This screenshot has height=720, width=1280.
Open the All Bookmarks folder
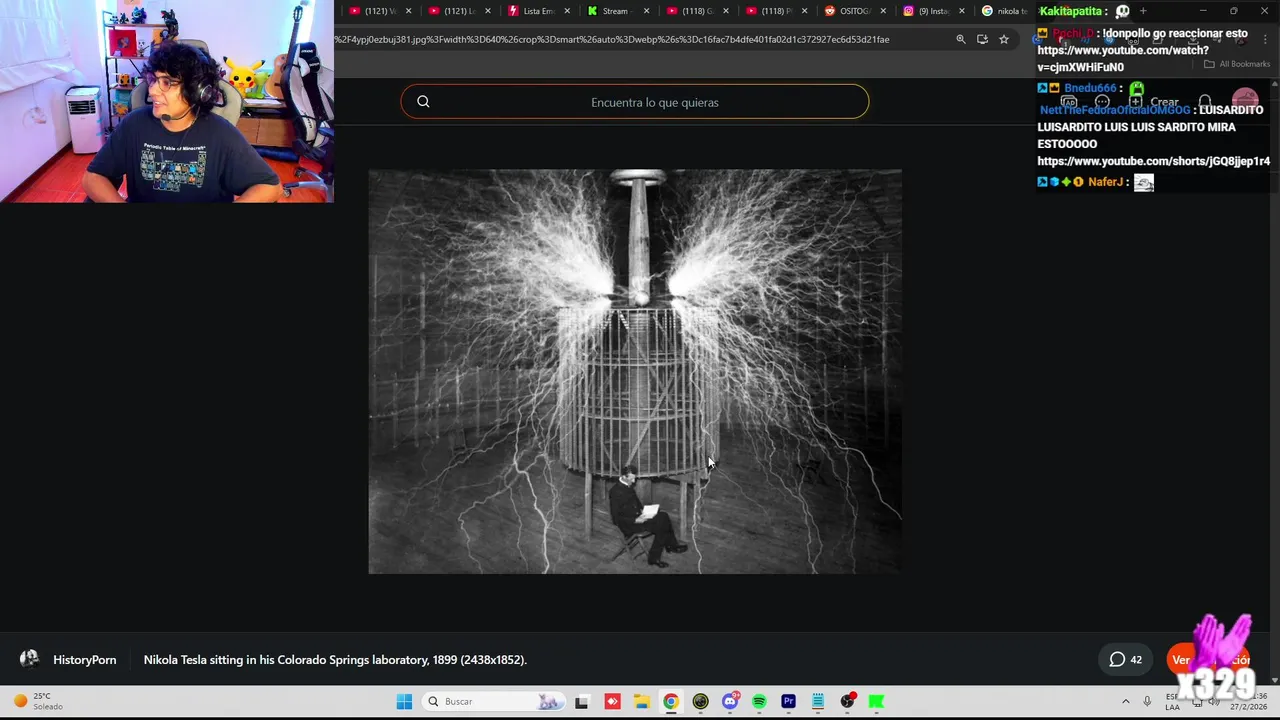(1237, 64)
